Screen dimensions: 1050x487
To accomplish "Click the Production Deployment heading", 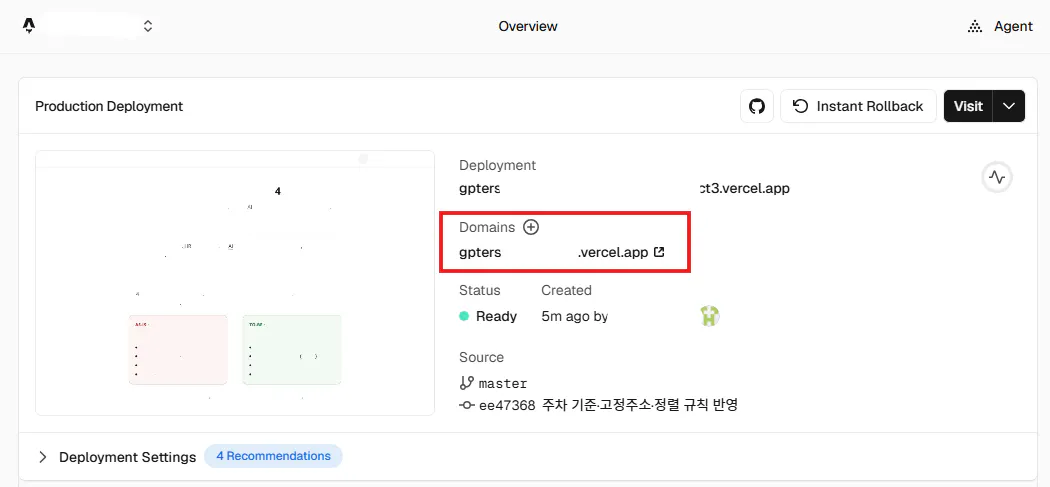I will tap(109, 106).
